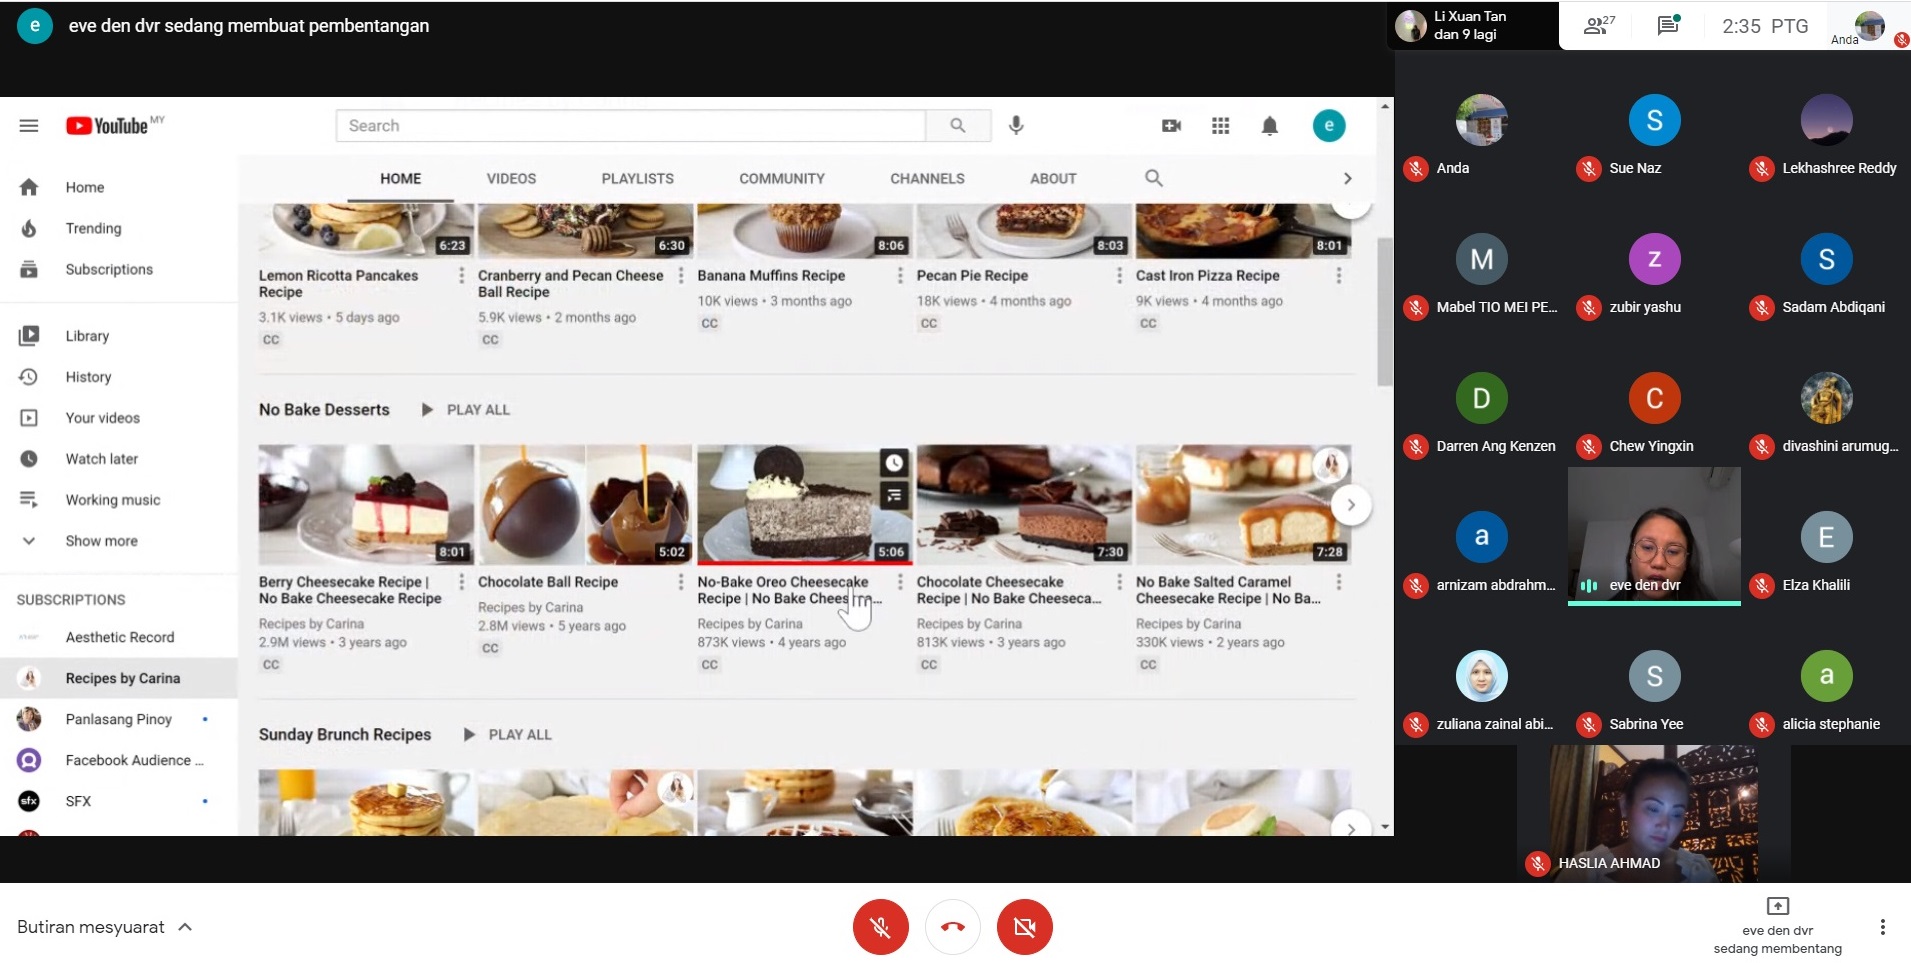Toggle the camera off button
This screenshot has width=1911, height=963.
point(1024,927)
